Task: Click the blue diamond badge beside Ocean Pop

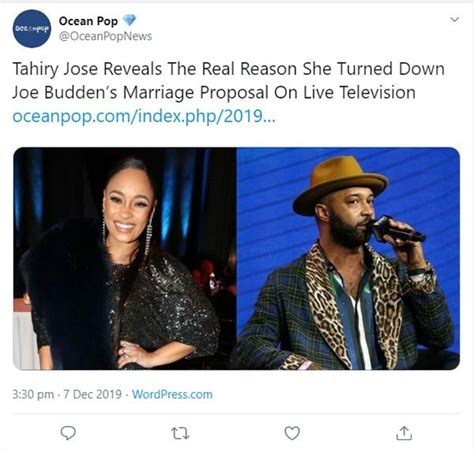Action: 129,20
